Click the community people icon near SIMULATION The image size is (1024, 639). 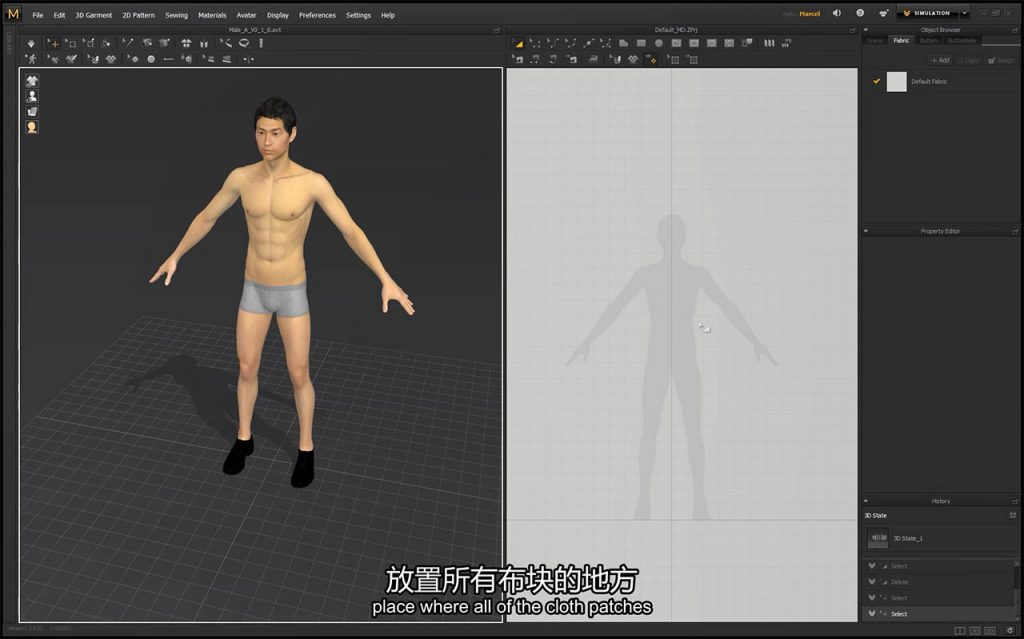pyautogui.click(x=883, y=13)
